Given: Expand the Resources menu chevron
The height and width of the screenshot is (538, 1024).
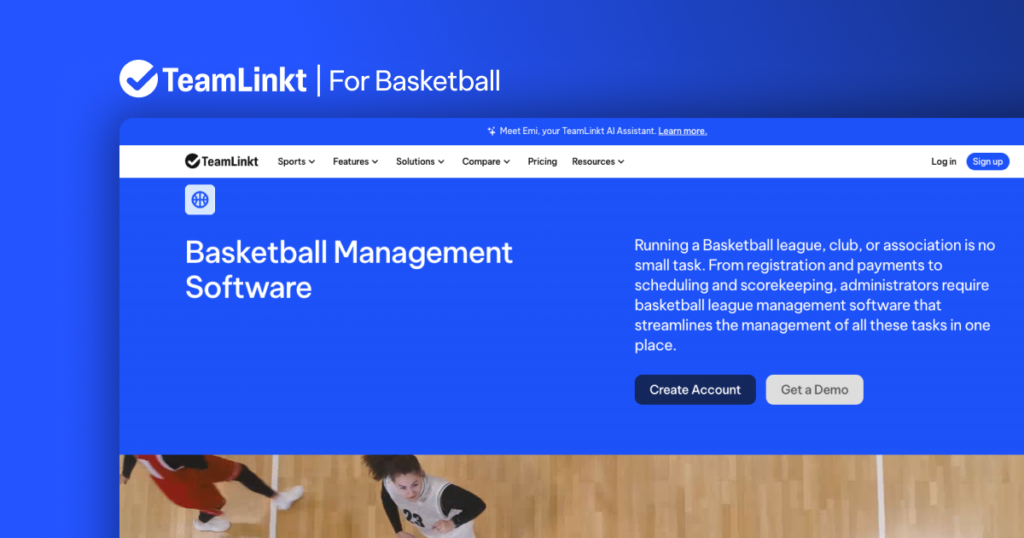Looking at the screenshot, I should 621,162.
